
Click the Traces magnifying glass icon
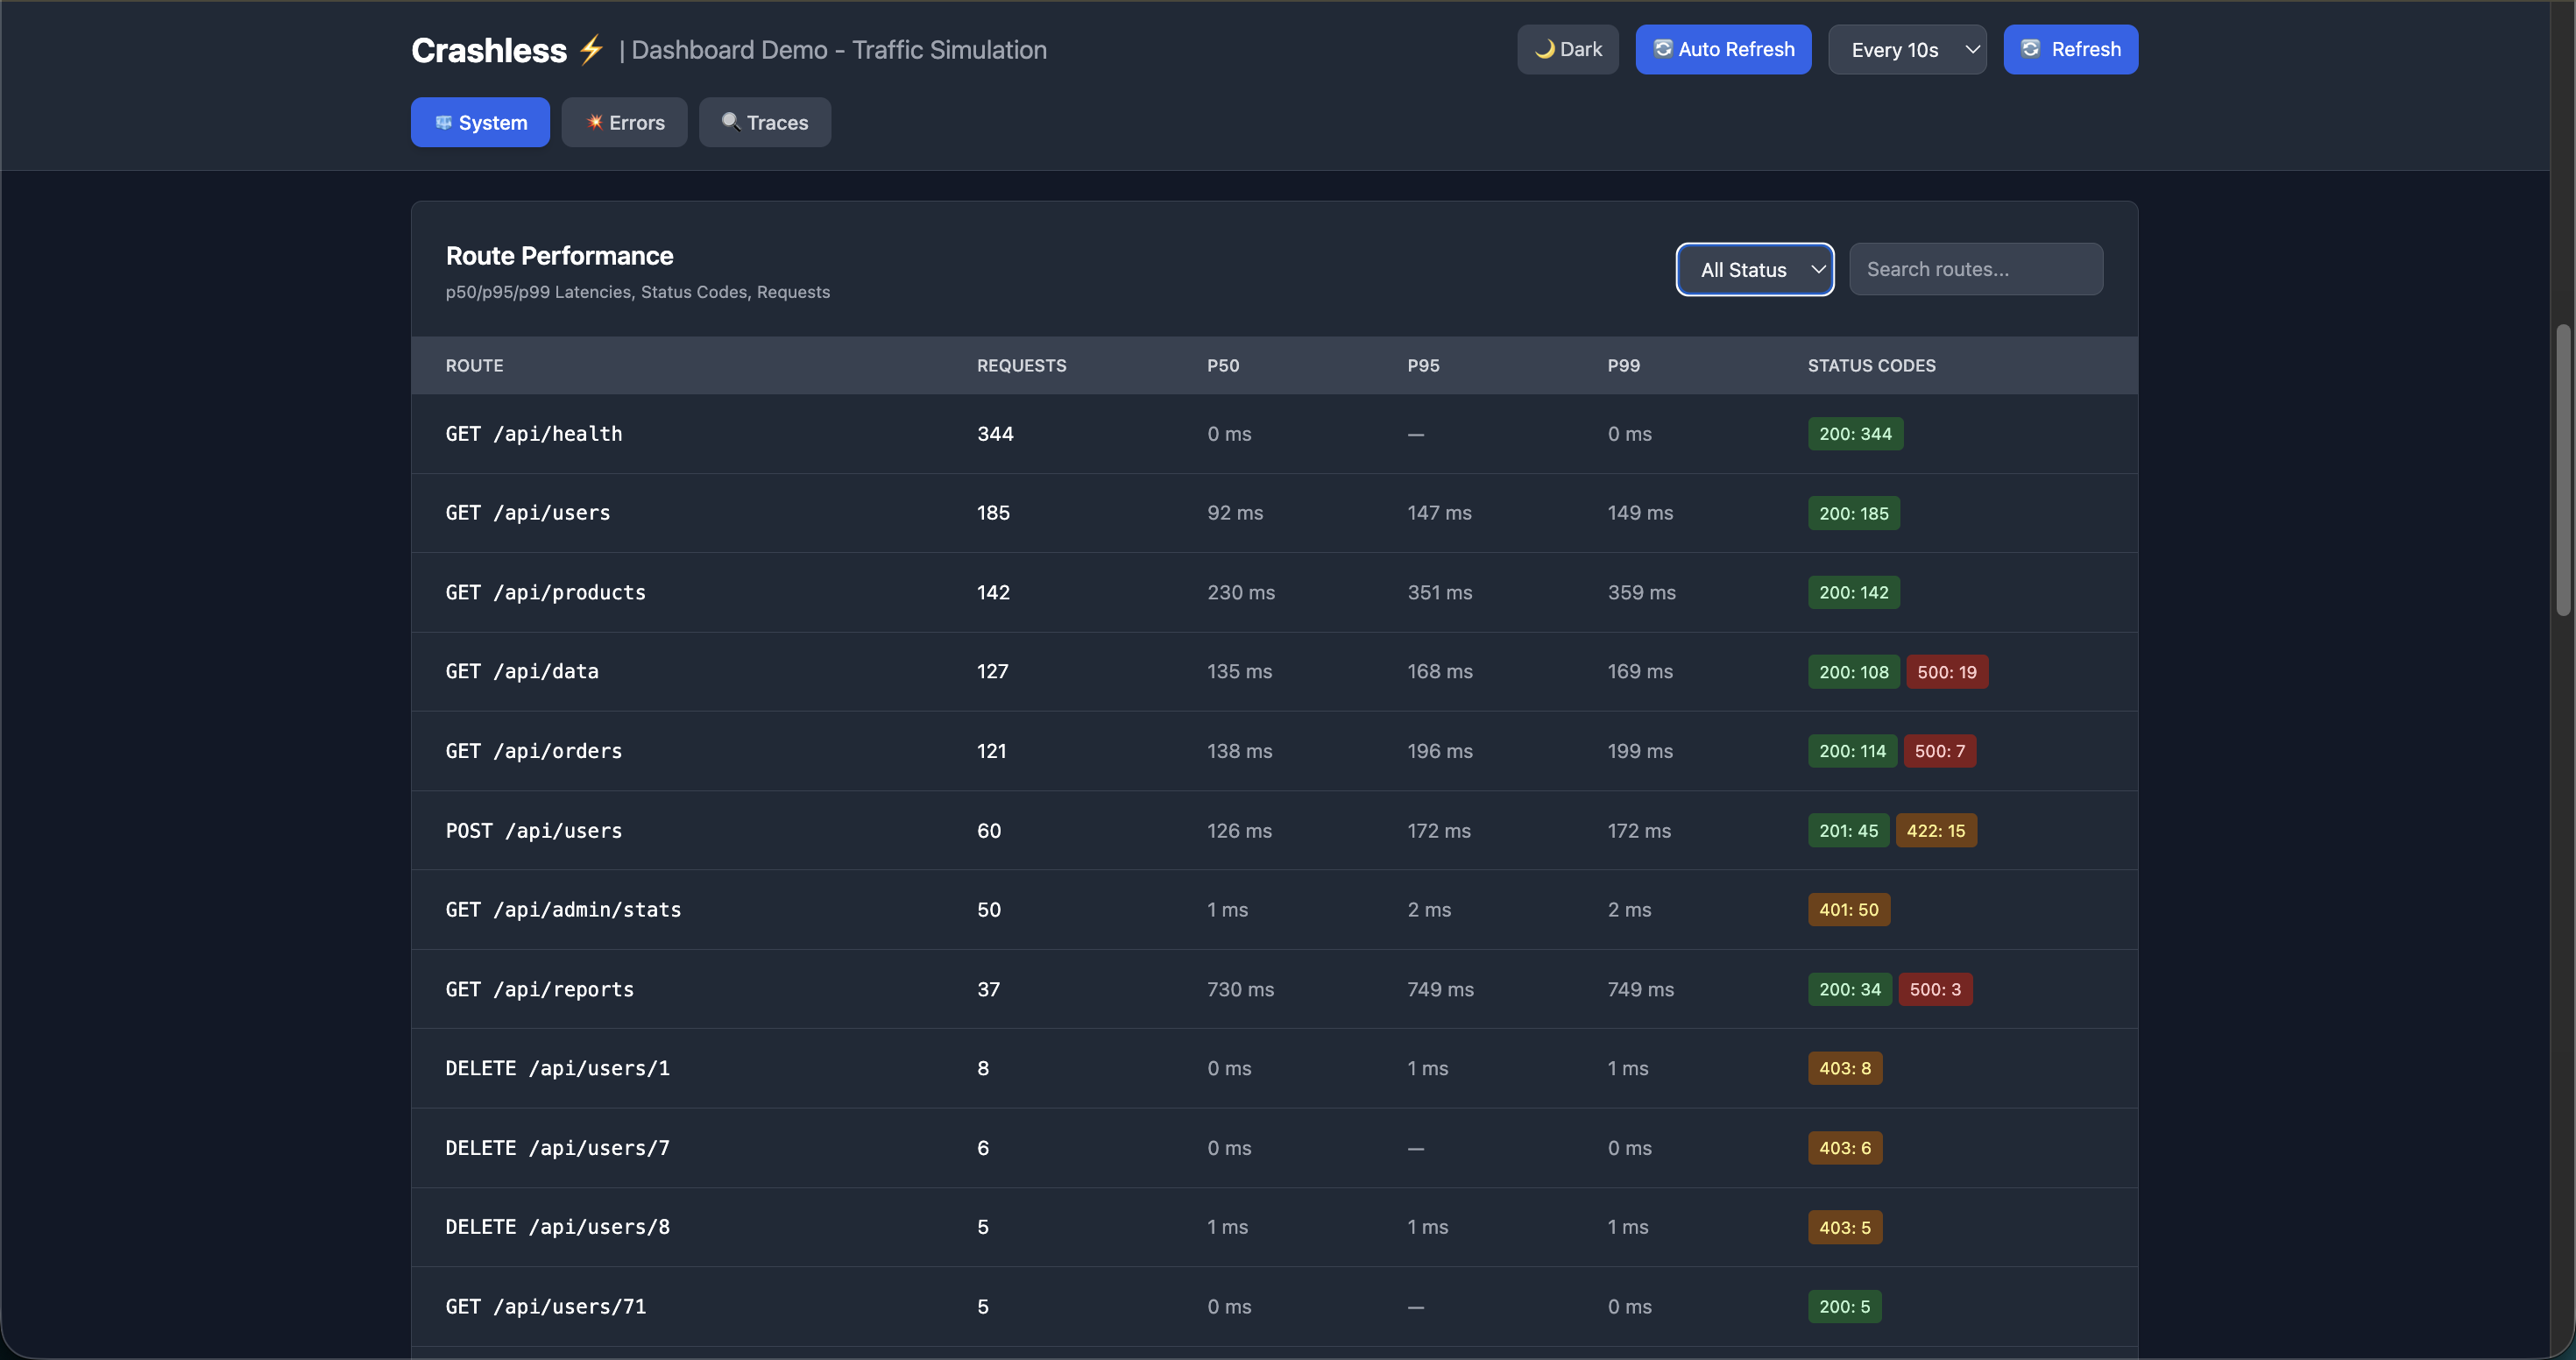click(730, 122)
